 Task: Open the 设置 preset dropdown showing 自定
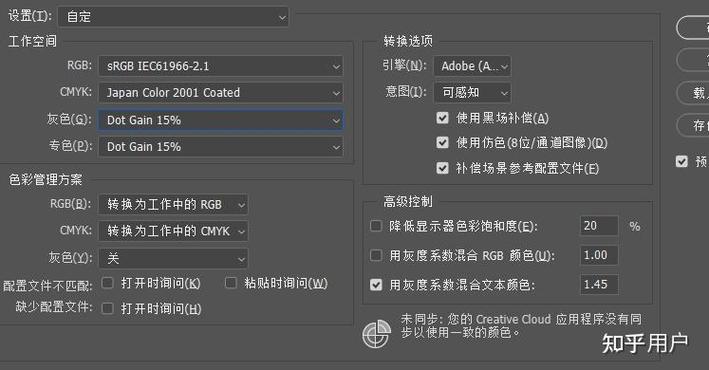[x=173, y=17]
